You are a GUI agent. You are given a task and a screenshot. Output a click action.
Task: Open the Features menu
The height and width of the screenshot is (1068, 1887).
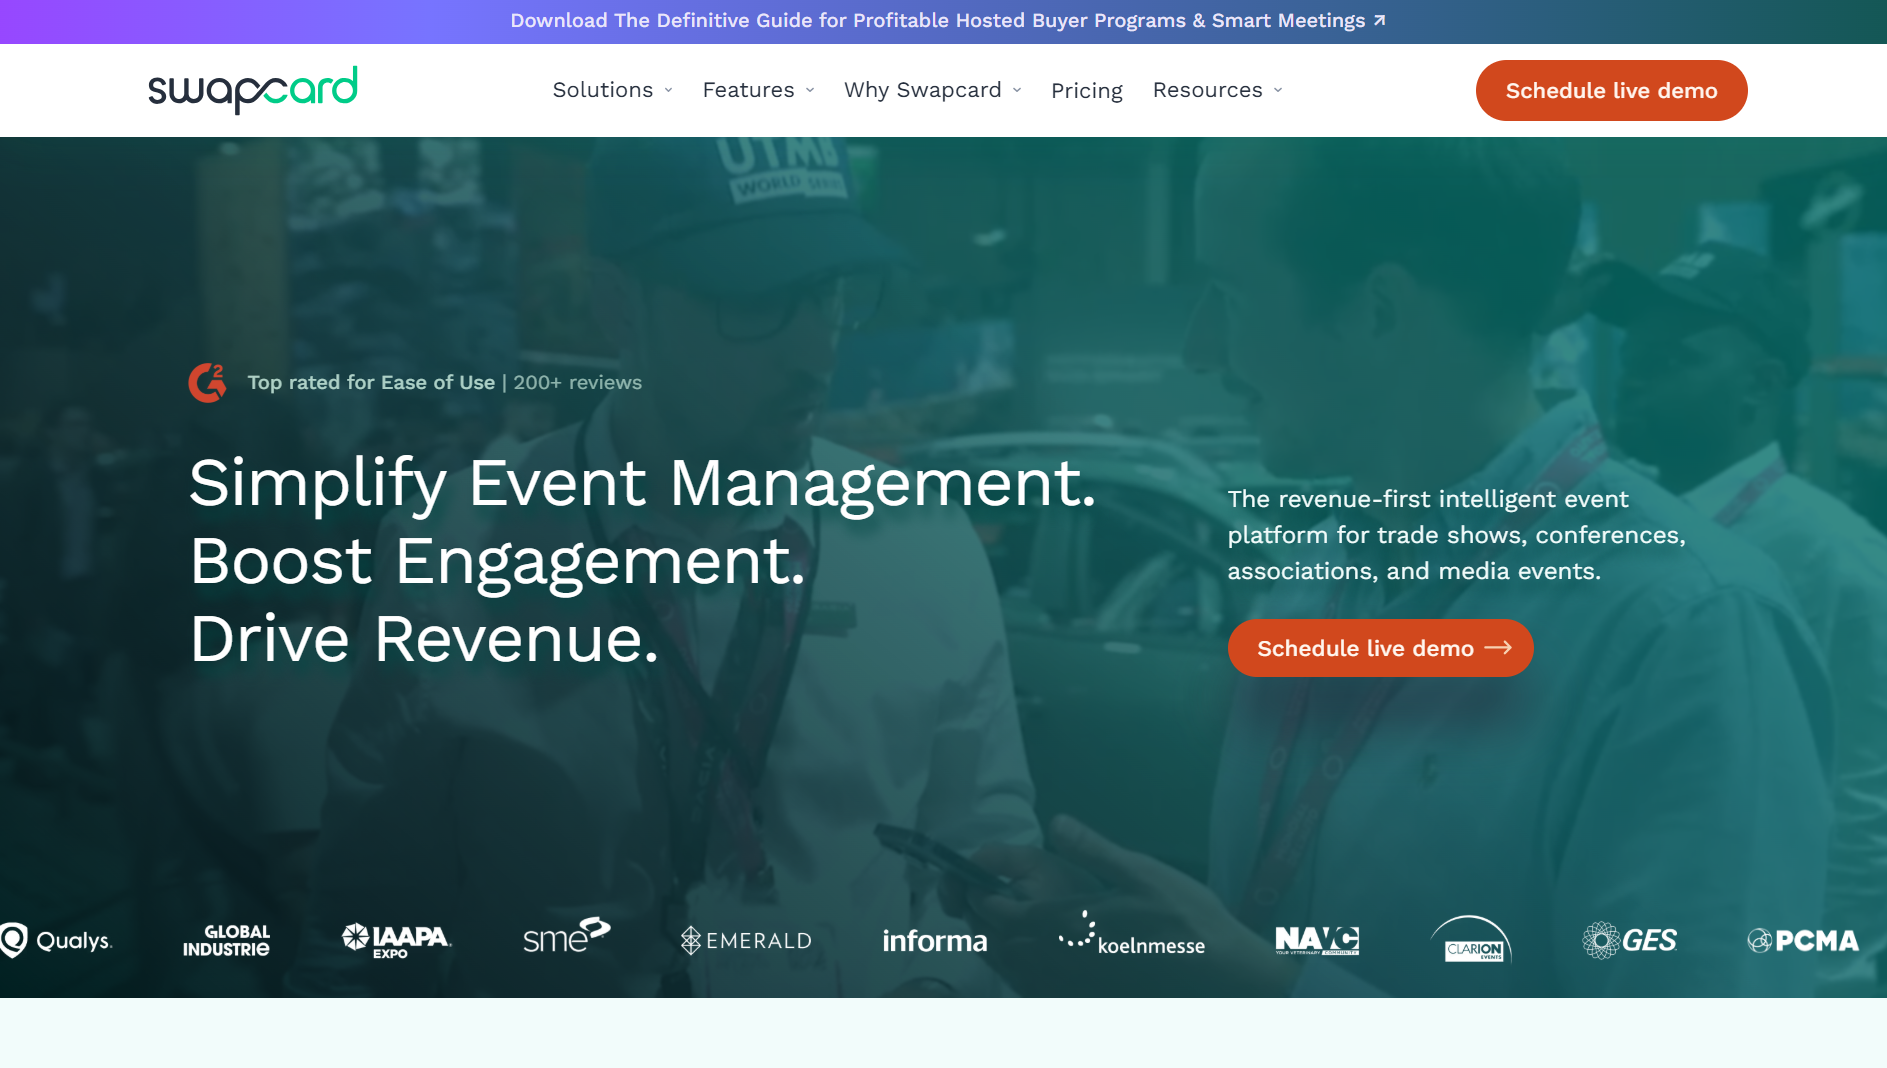(759, 90)
